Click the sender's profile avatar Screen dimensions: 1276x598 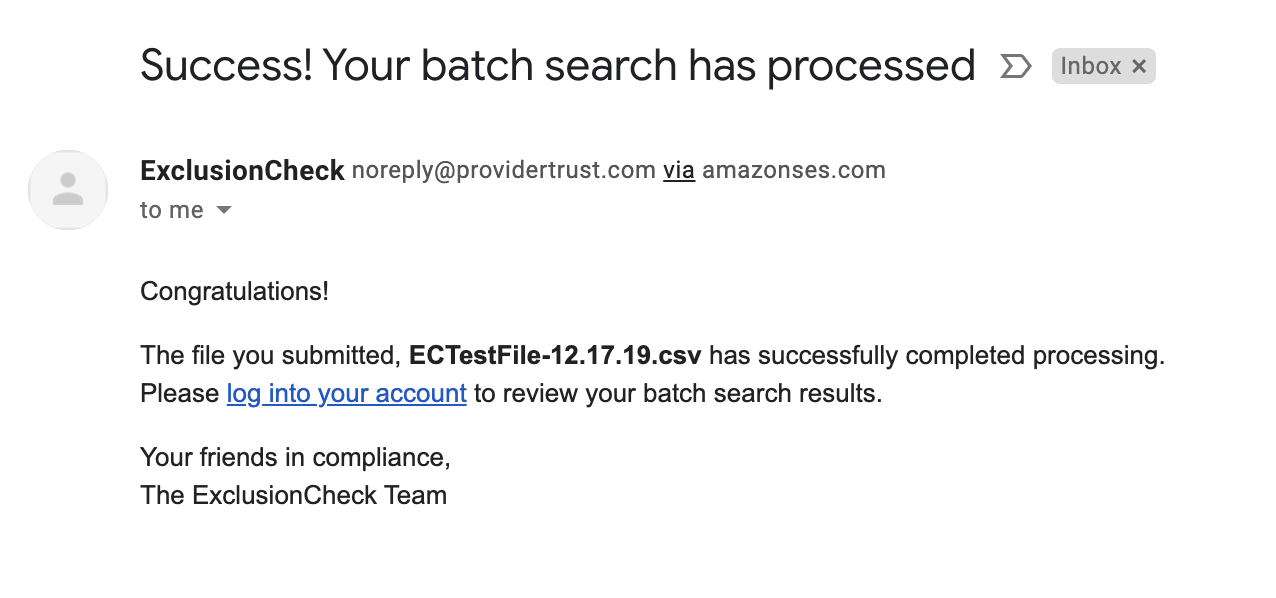(x=68, y=190)
